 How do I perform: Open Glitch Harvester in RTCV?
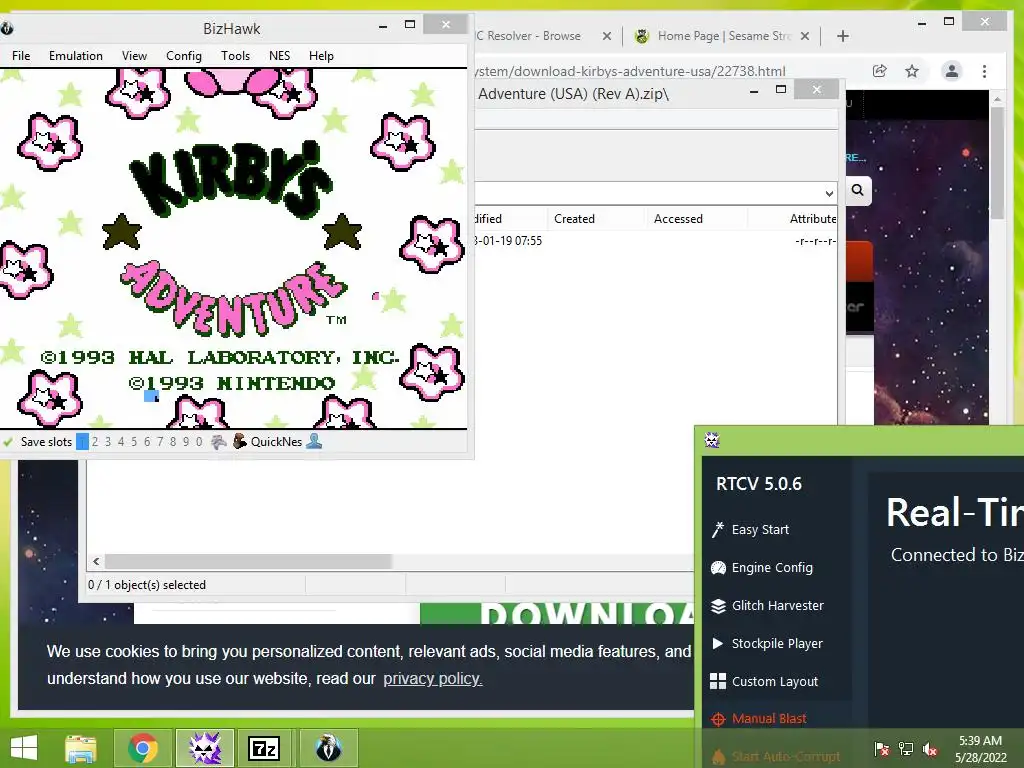click(778, 605)
